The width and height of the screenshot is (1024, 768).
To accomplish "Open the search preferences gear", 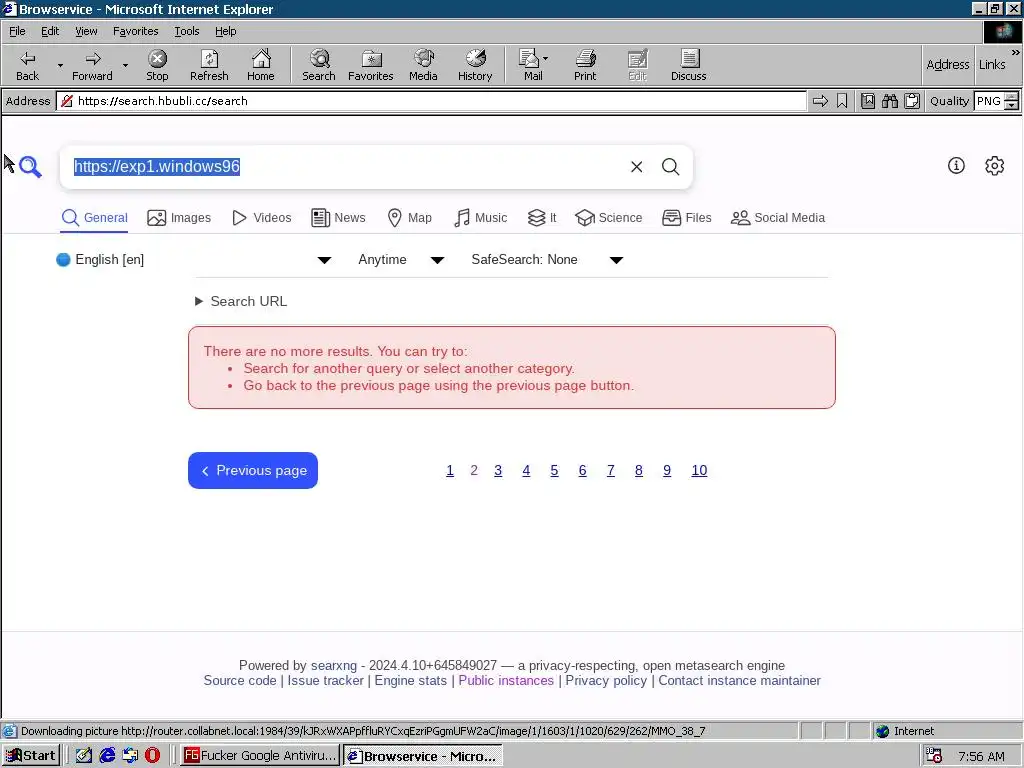I will click(995, 166).
